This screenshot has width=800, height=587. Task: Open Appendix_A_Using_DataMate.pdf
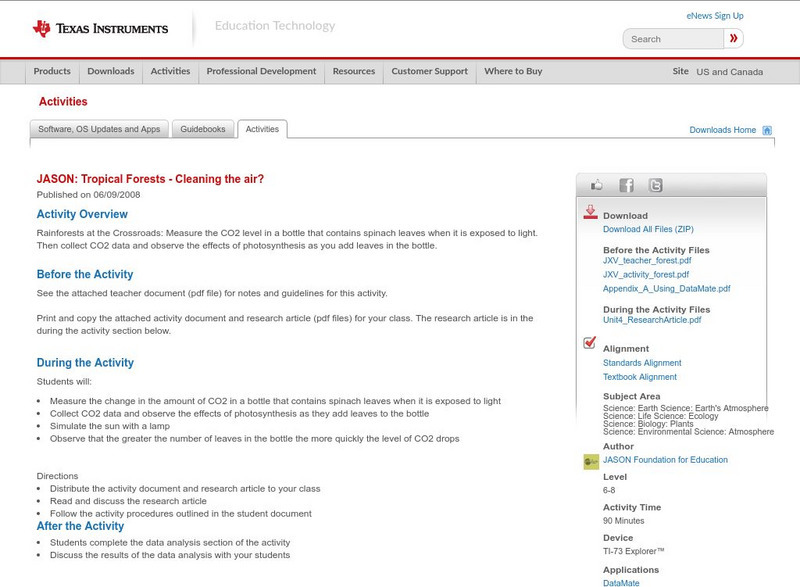pos(666,289)
